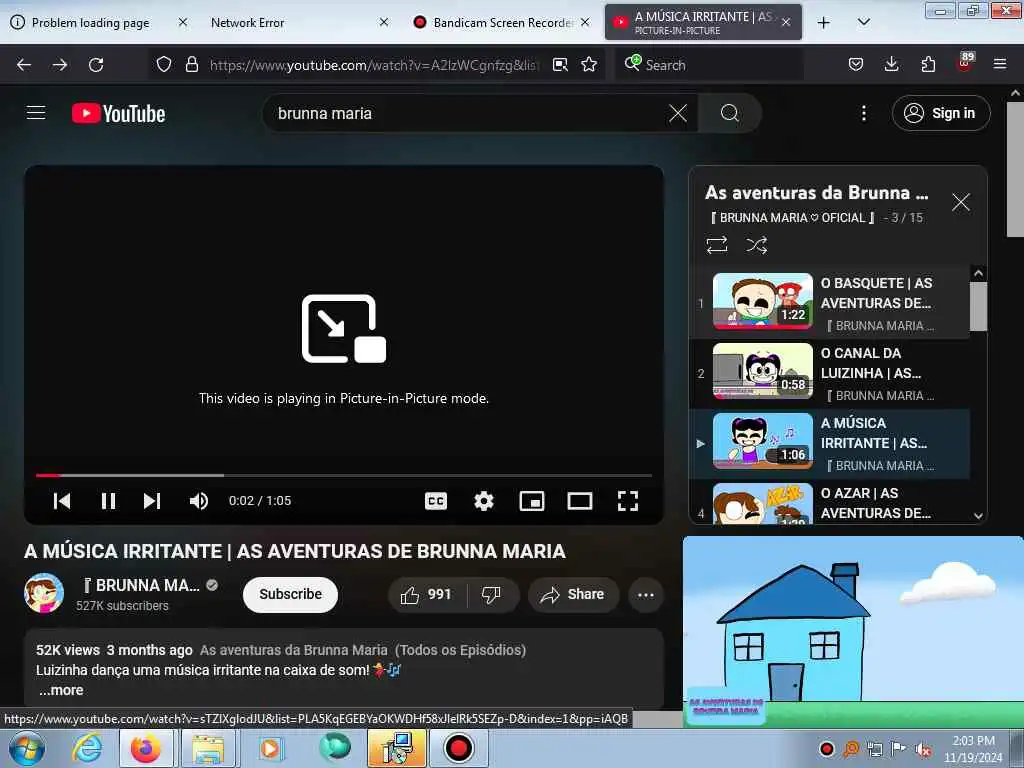Expand the list all tabs dropdown
This screenshot has height=768, width=1024.
pos(863,22)
